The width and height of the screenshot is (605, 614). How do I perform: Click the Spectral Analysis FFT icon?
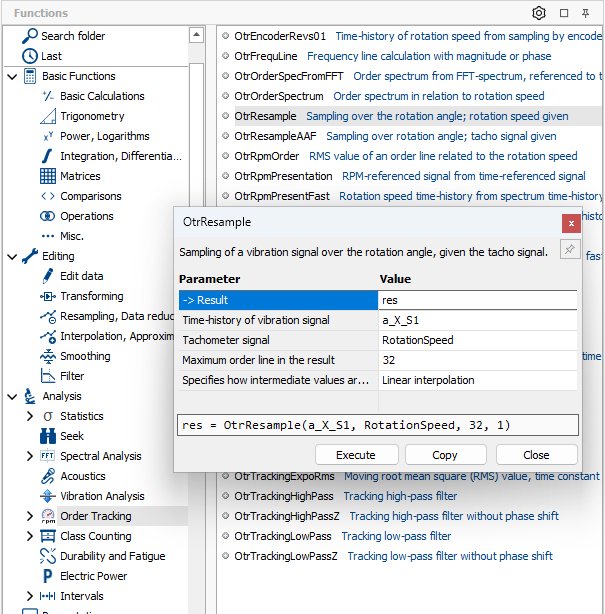click(48, 456)
